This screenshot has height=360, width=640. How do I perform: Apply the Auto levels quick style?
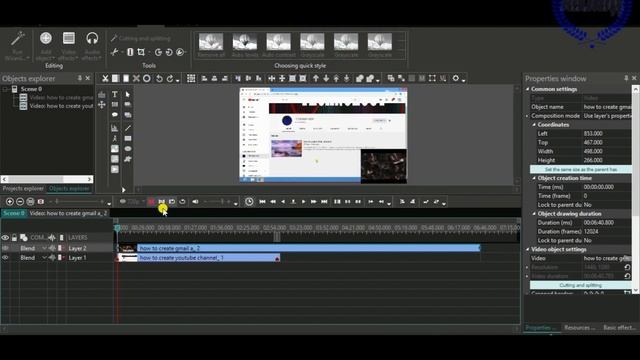(x=245, y=45)
